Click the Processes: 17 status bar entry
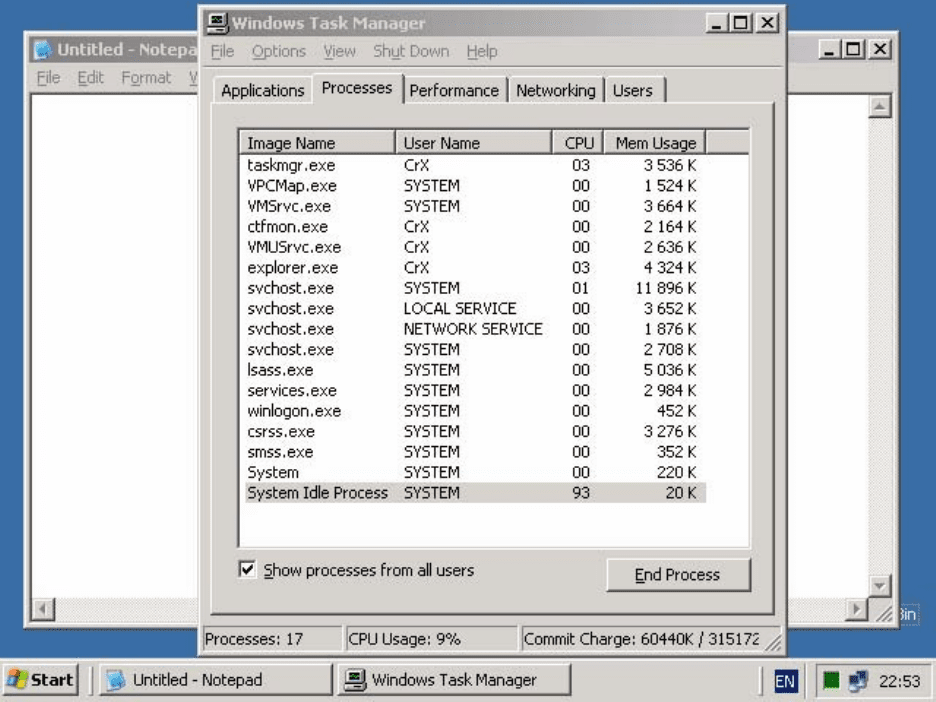The height and width of the screenshot is (702, 936). coord(272,639)
